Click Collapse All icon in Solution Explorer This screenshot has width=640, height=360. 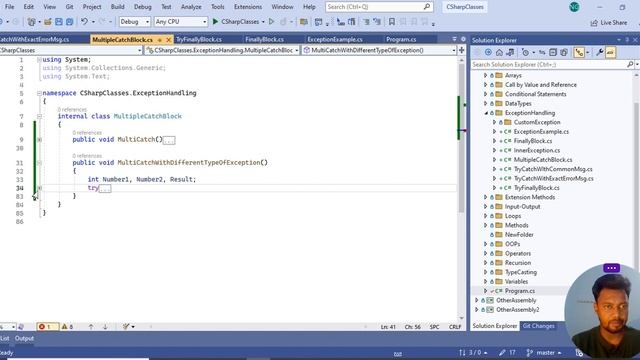(x=553, y=53)
